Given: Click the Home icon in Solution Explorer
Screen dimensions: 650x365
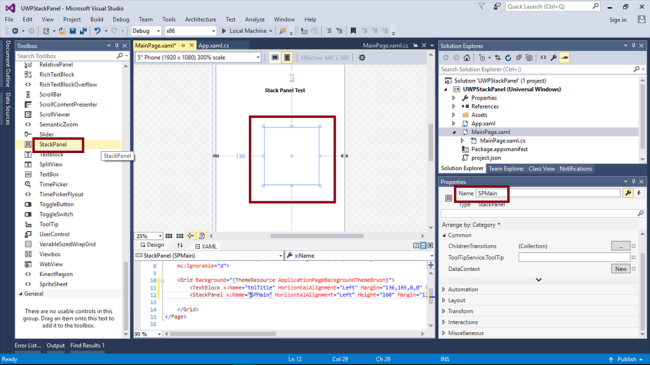Looking at the screenshot, I should 467,58.
